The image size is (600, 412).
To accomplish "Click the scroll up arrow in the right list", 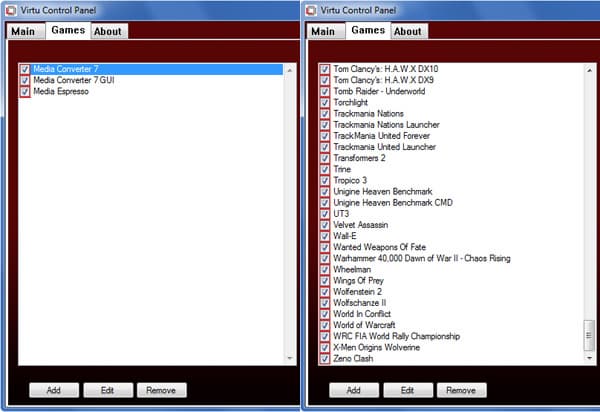I will tap(590, 70).
